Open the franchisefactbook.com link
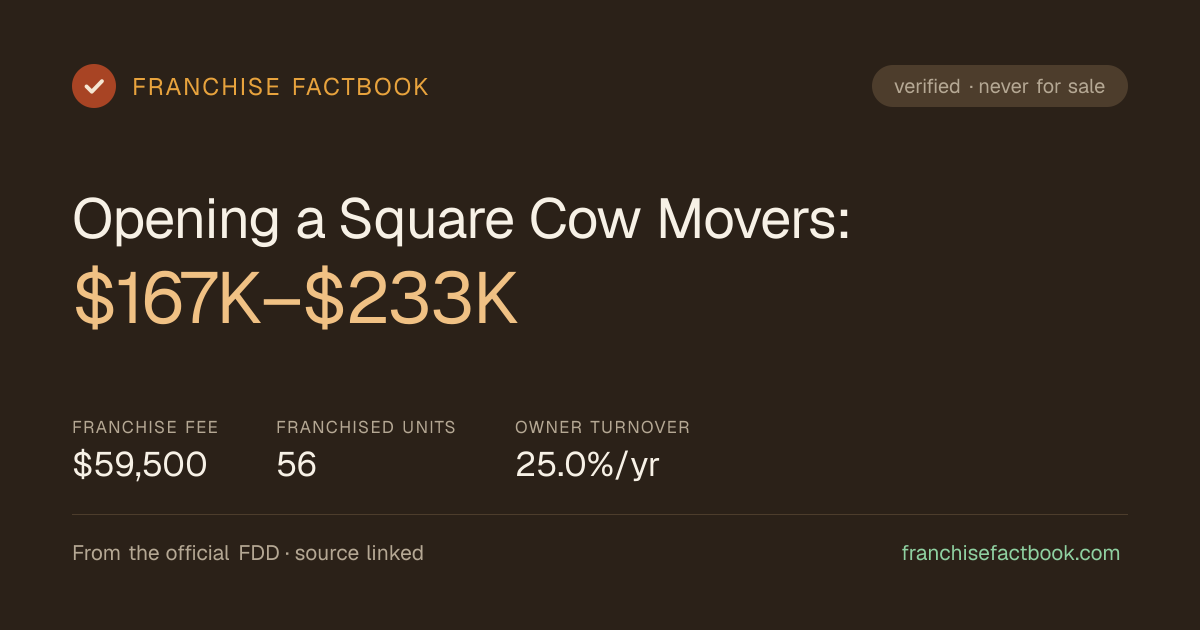The width and height of the screenshot is (1200, 630). pyautogui.click(x=1011, y=553)
